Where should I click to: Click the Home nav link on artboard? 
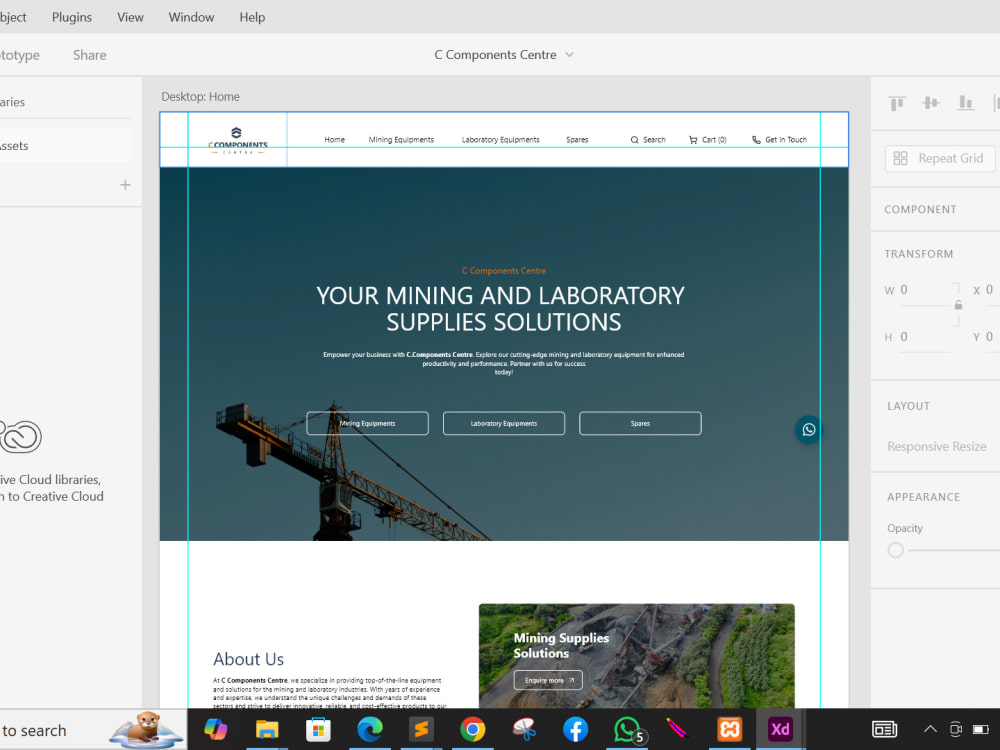(334, 140)
